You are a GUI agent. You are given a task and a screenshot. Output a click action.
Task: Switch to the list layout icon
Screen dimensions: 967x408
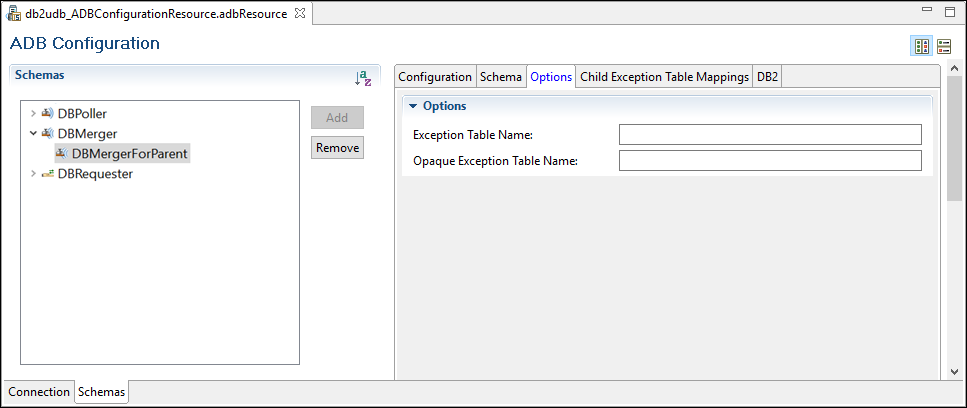(944, 46)
